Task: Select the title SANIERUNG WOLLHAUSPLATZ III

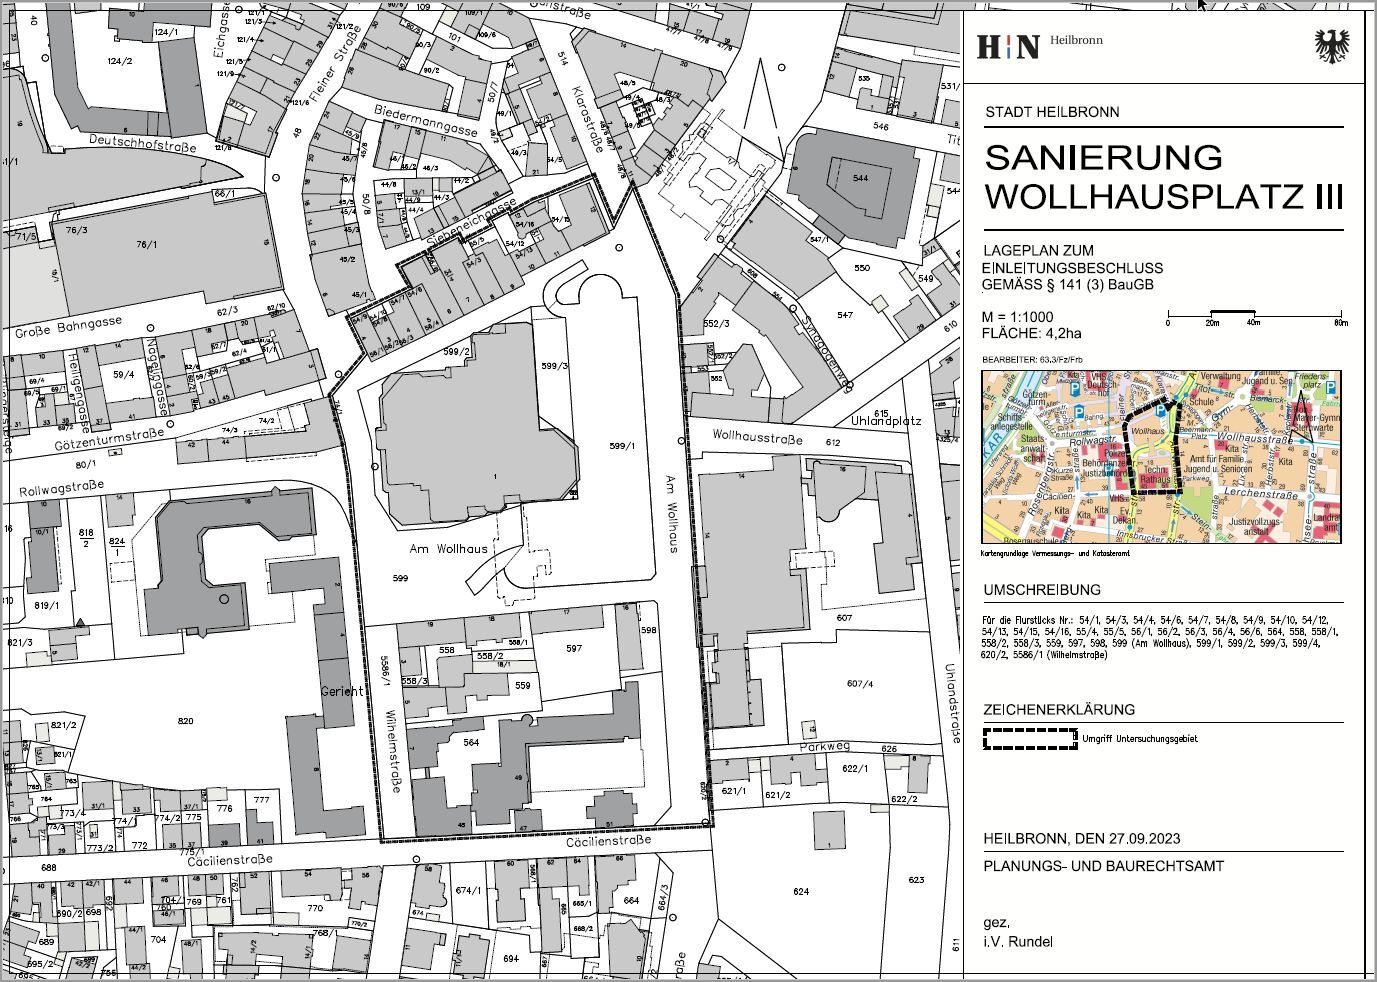Action: [x=1164, y=177]
